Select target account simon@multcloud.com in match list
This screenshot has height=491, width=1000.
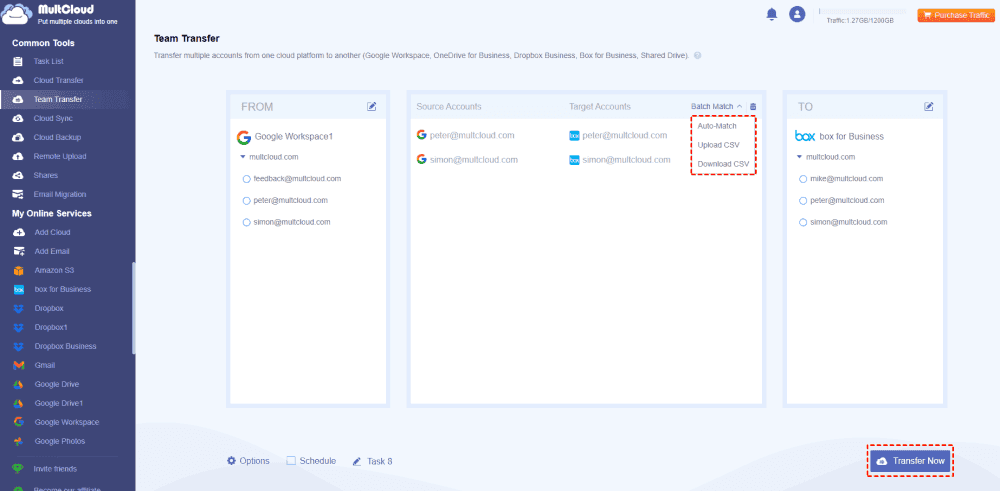click(620, 159)
